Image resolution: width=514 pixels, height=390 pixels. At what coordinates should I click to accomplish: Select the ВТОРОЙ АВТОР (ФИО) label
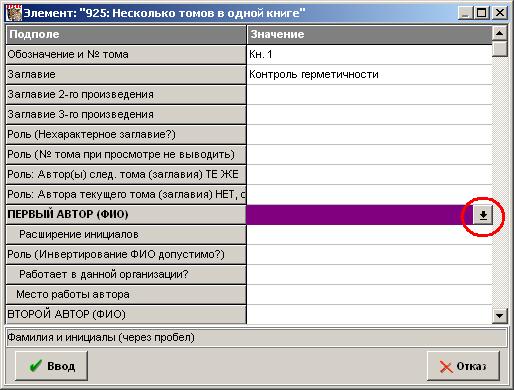pos(126,314)
